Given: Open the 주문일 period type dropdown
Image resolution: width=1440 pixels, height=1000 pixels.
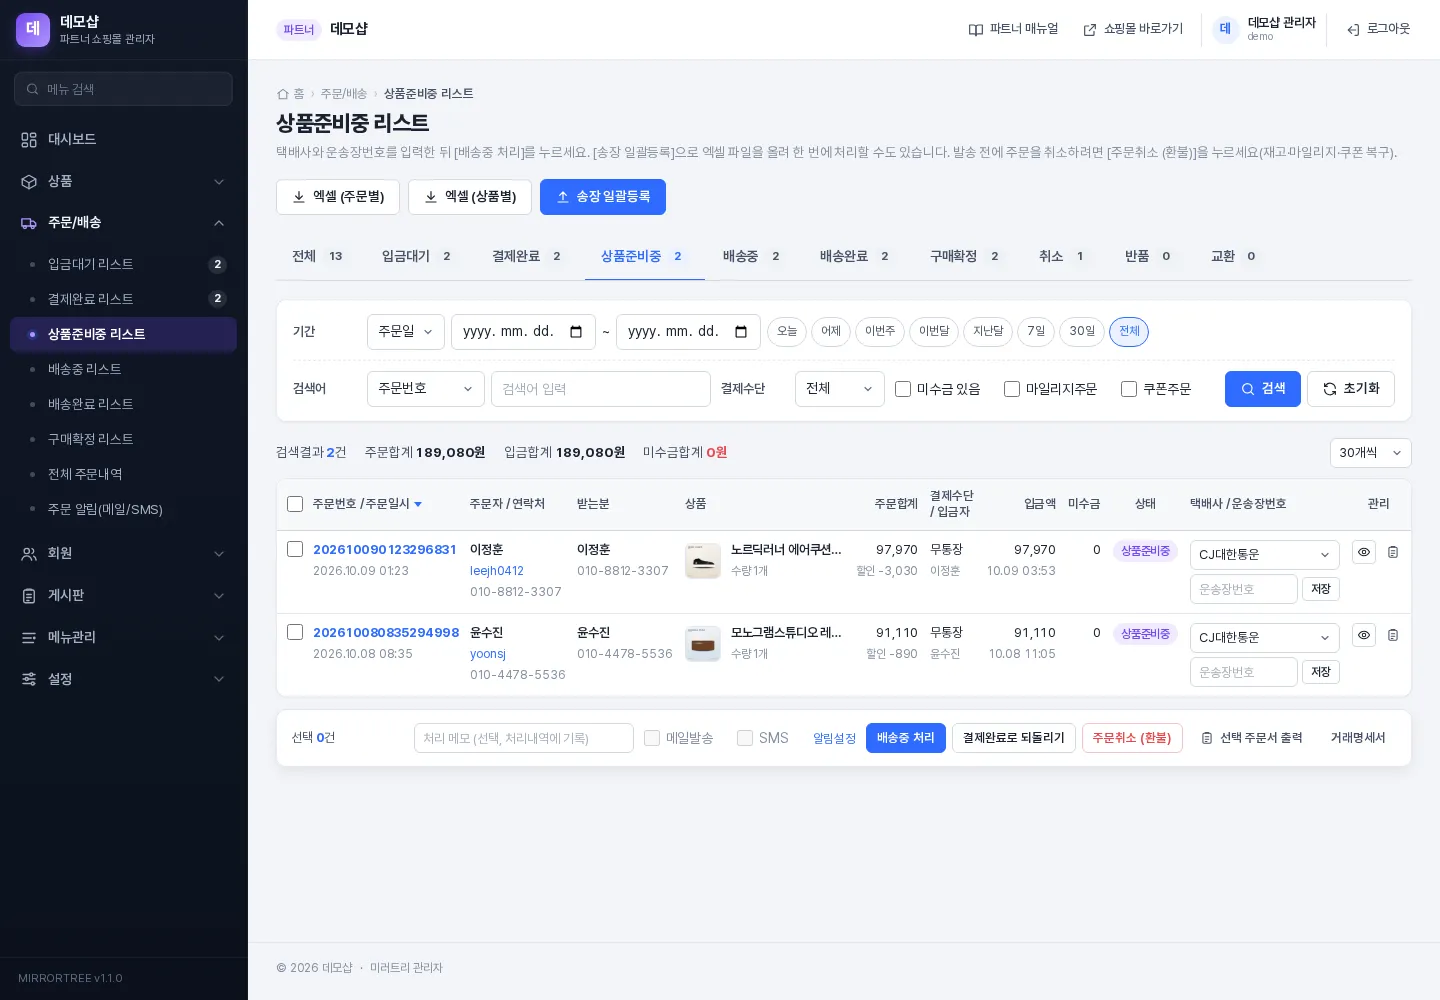Looking at the screenshot, I should point(406,332).
